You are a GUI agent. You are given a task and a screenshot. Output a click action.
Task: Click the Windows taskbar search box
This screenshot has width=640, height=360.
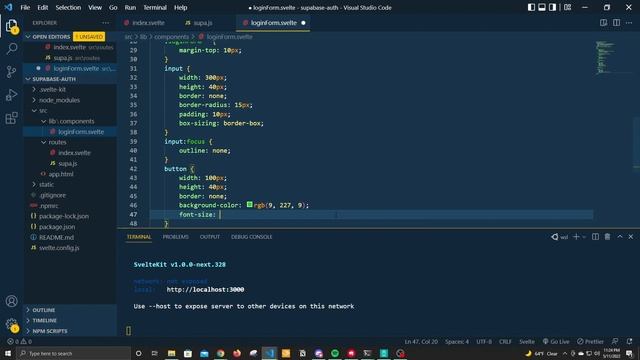pos(73,353)
